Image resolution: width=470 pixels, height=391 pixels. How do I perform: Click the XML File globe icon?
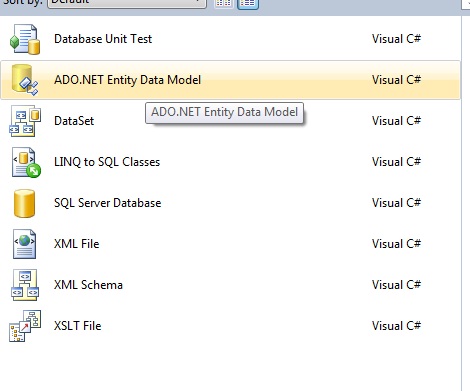click(x=24, y=244)
